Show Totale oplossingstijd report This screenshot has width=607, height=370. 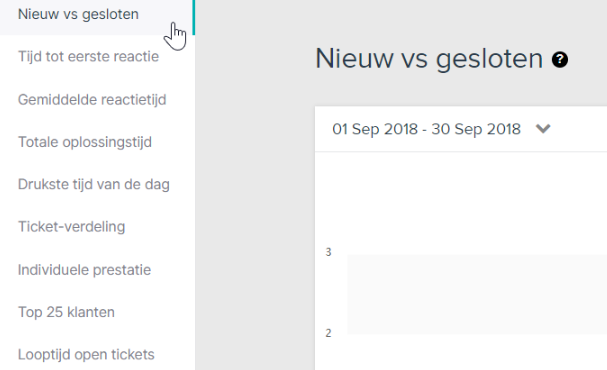coord(85,142)
